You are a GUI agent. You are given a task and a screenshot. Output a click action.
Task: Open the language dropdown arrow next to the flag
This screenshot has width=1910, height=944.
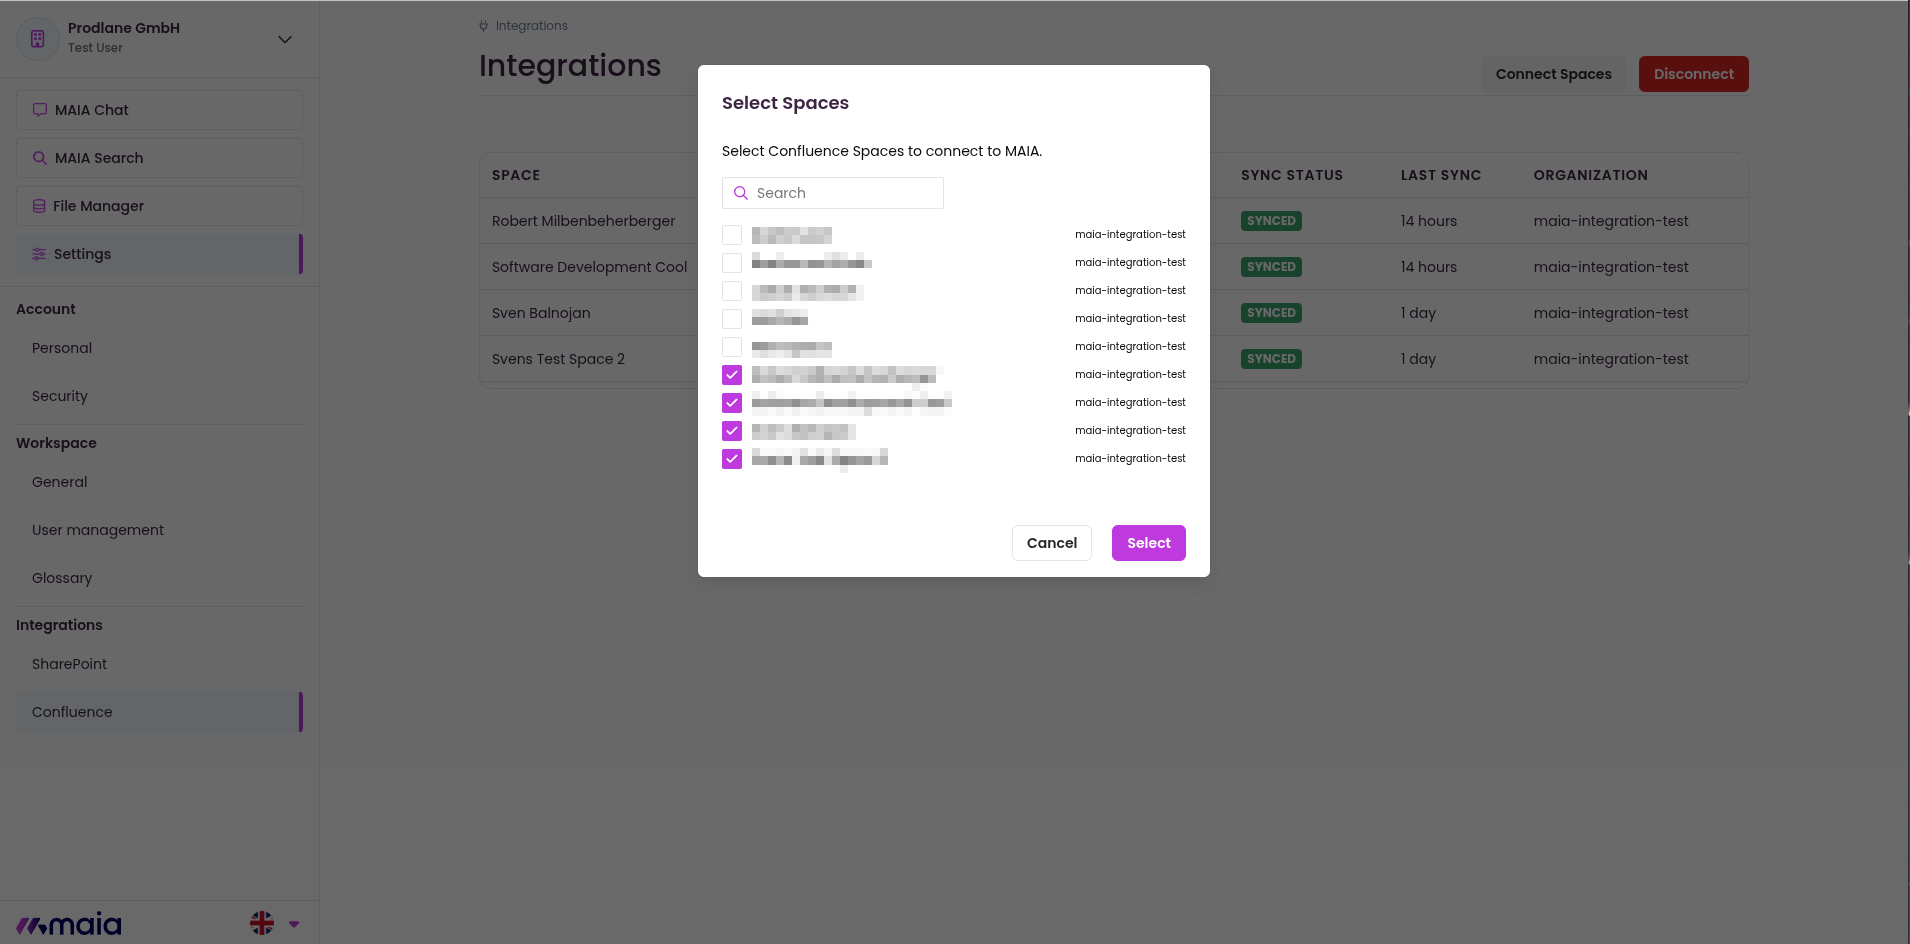click(x=294, y=924)
